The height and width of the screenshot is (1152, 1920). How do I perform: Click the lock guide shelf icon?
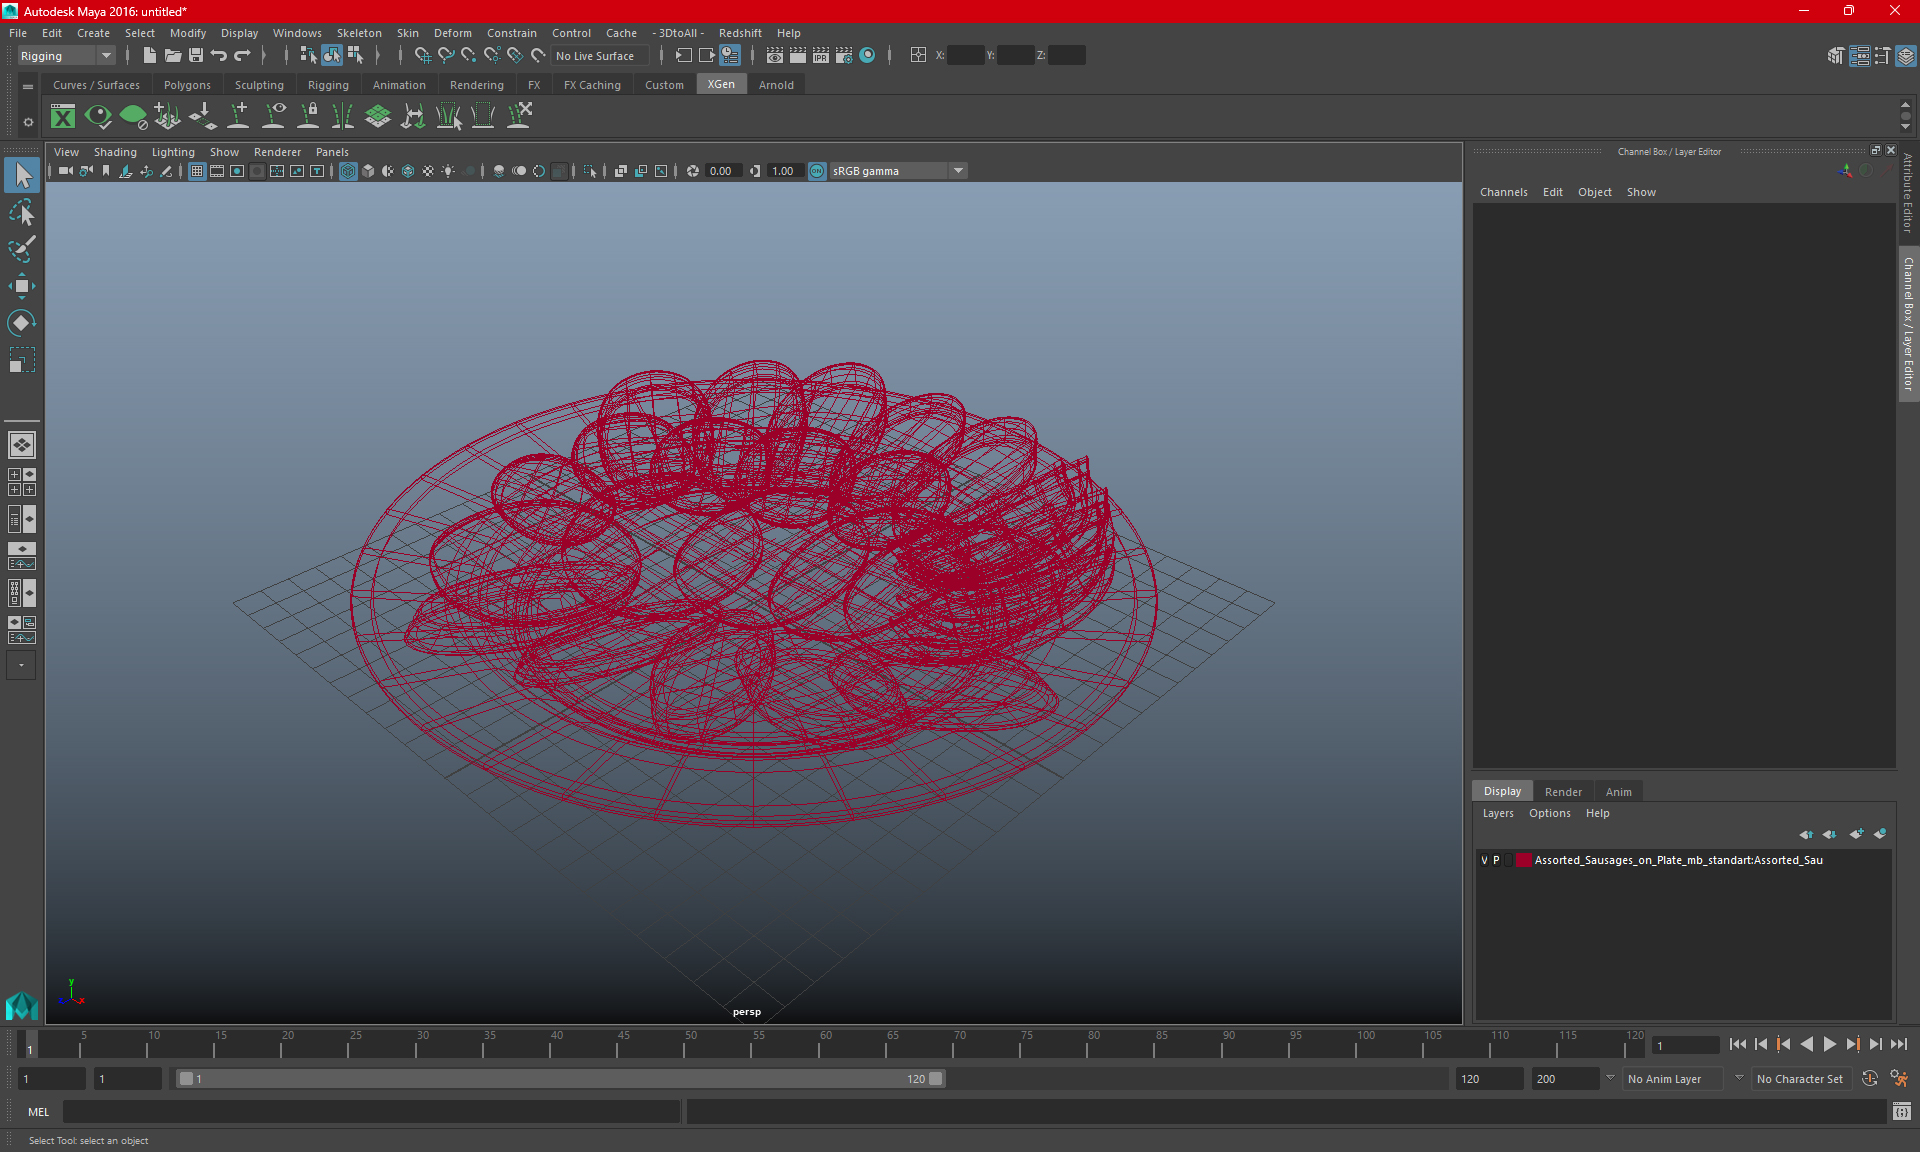point(308,117)
